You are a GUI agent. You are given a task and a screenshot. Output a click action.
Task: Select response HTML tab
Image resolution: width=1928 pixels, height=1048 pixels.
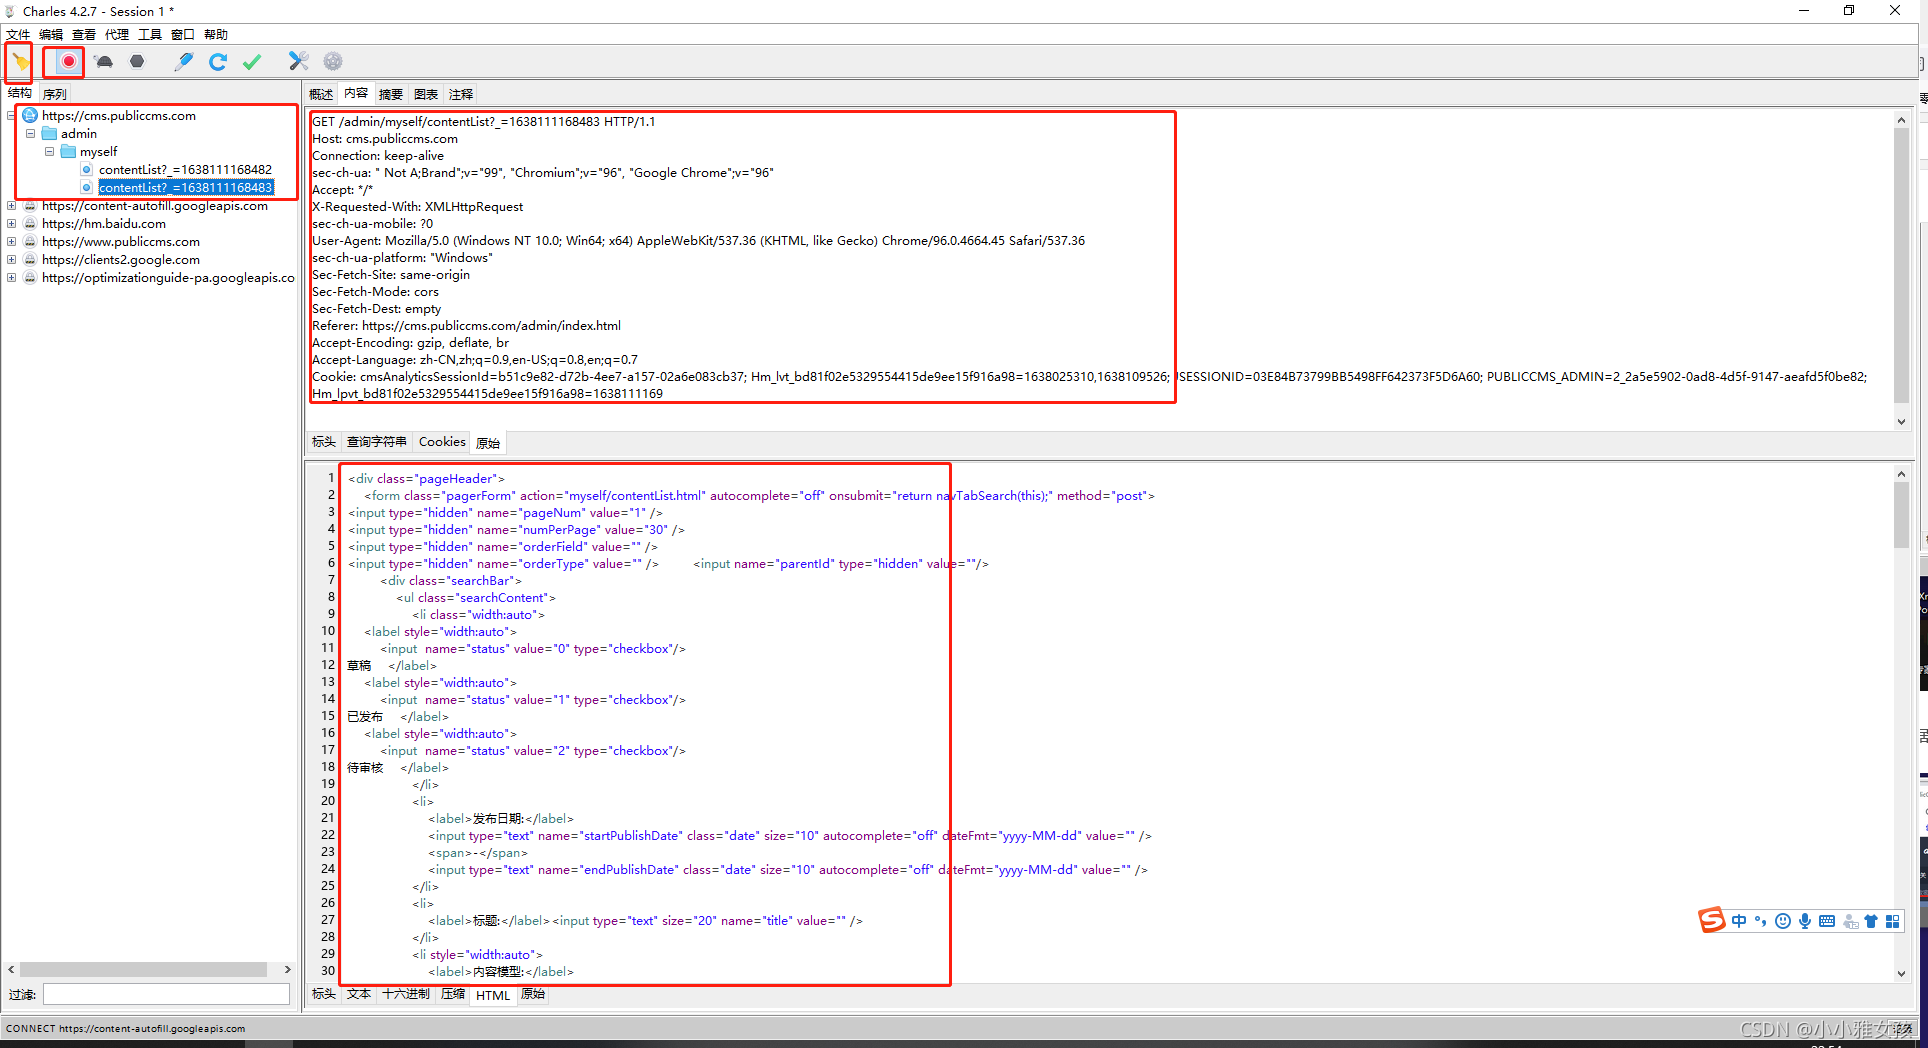(493, 995)
